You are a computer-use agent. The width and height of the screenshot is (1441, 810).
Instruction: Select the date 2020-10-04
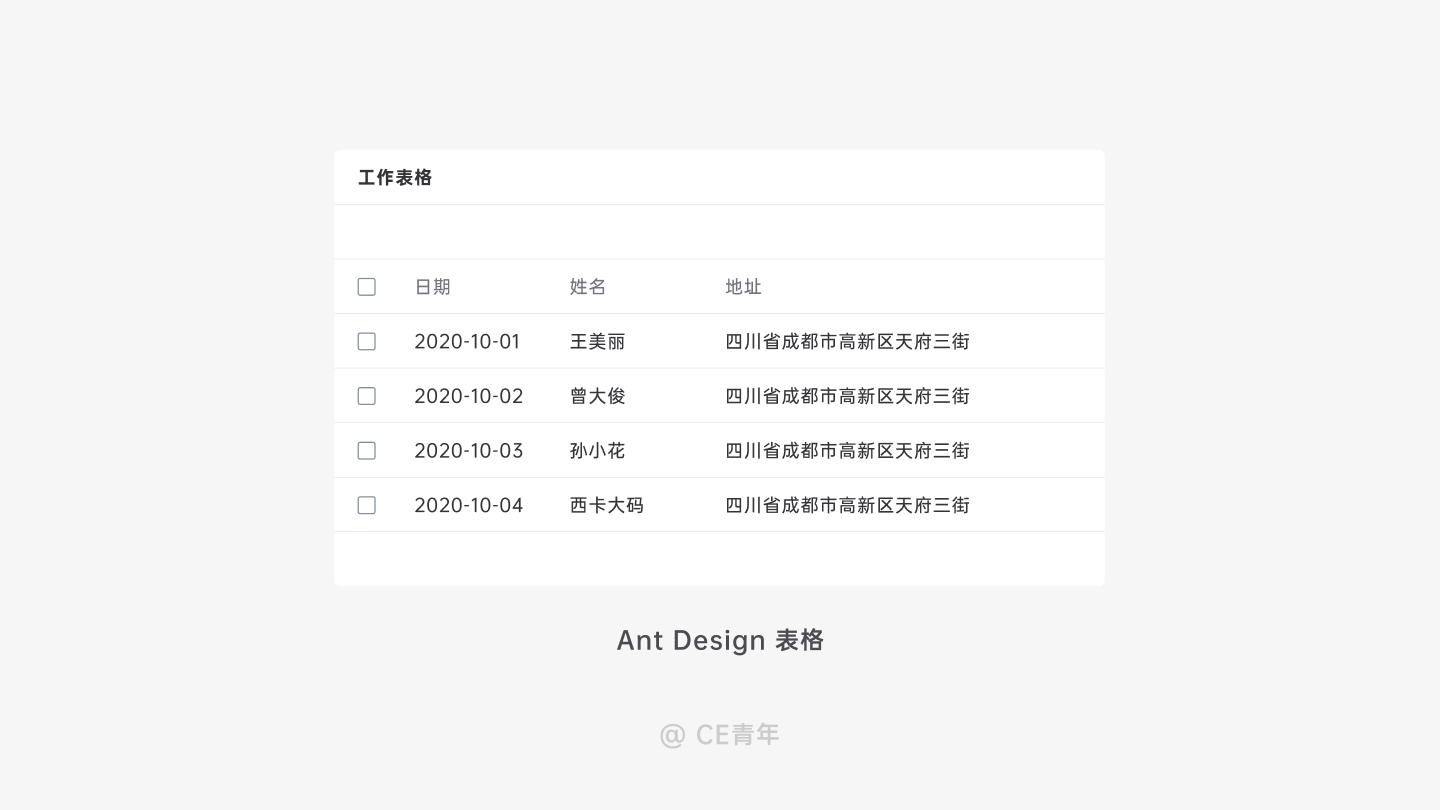469,505
